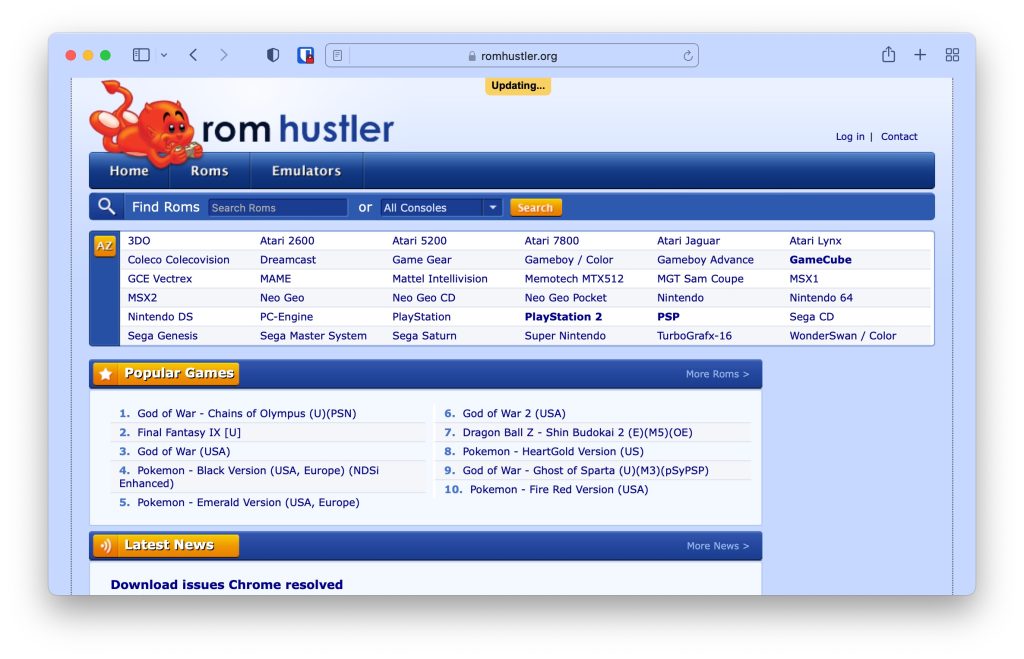Open the Download issues Chrome resolved article

pos(227,585)
